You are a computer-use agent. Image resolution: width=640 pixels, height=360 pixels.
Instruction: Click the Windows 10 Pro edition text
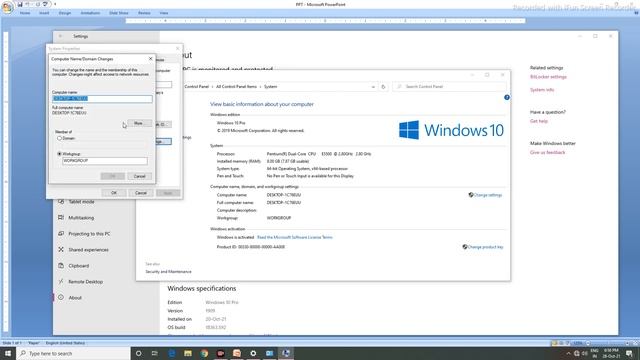click(231, 123)
